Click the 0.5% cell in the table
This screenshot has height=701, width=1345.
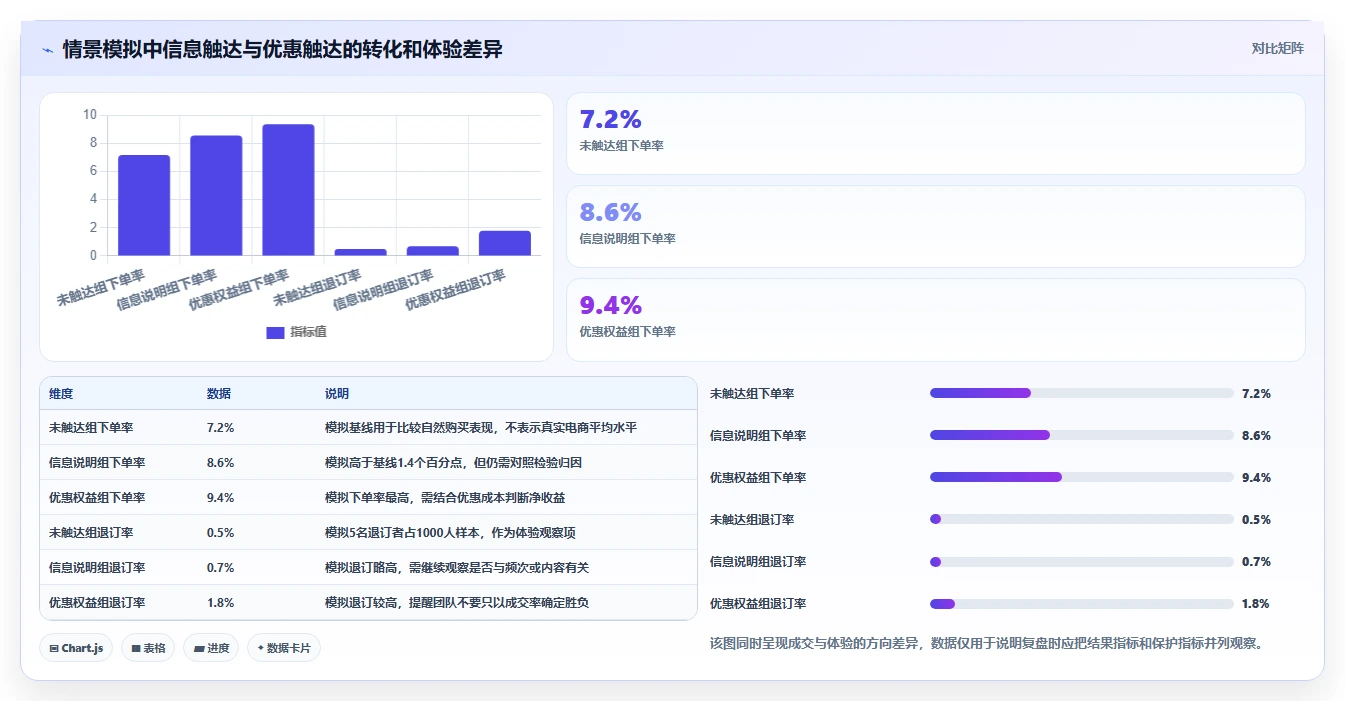pyautogui.click(x=220, y=532)
